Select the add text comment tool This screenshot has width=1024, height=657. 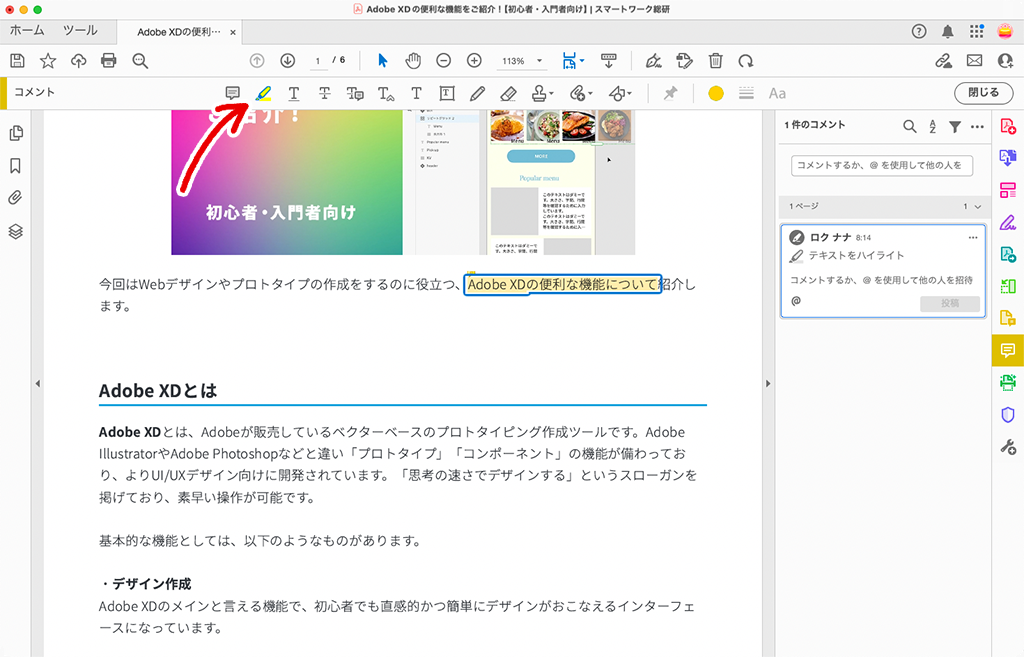pos(416,93)
